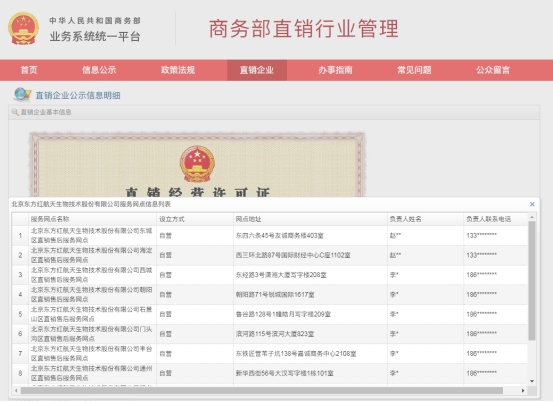Click address 东铁匠营苇子坑138号嘉诚商务中心2108室
Screen dimensions: 553x402
coord(296,354)
